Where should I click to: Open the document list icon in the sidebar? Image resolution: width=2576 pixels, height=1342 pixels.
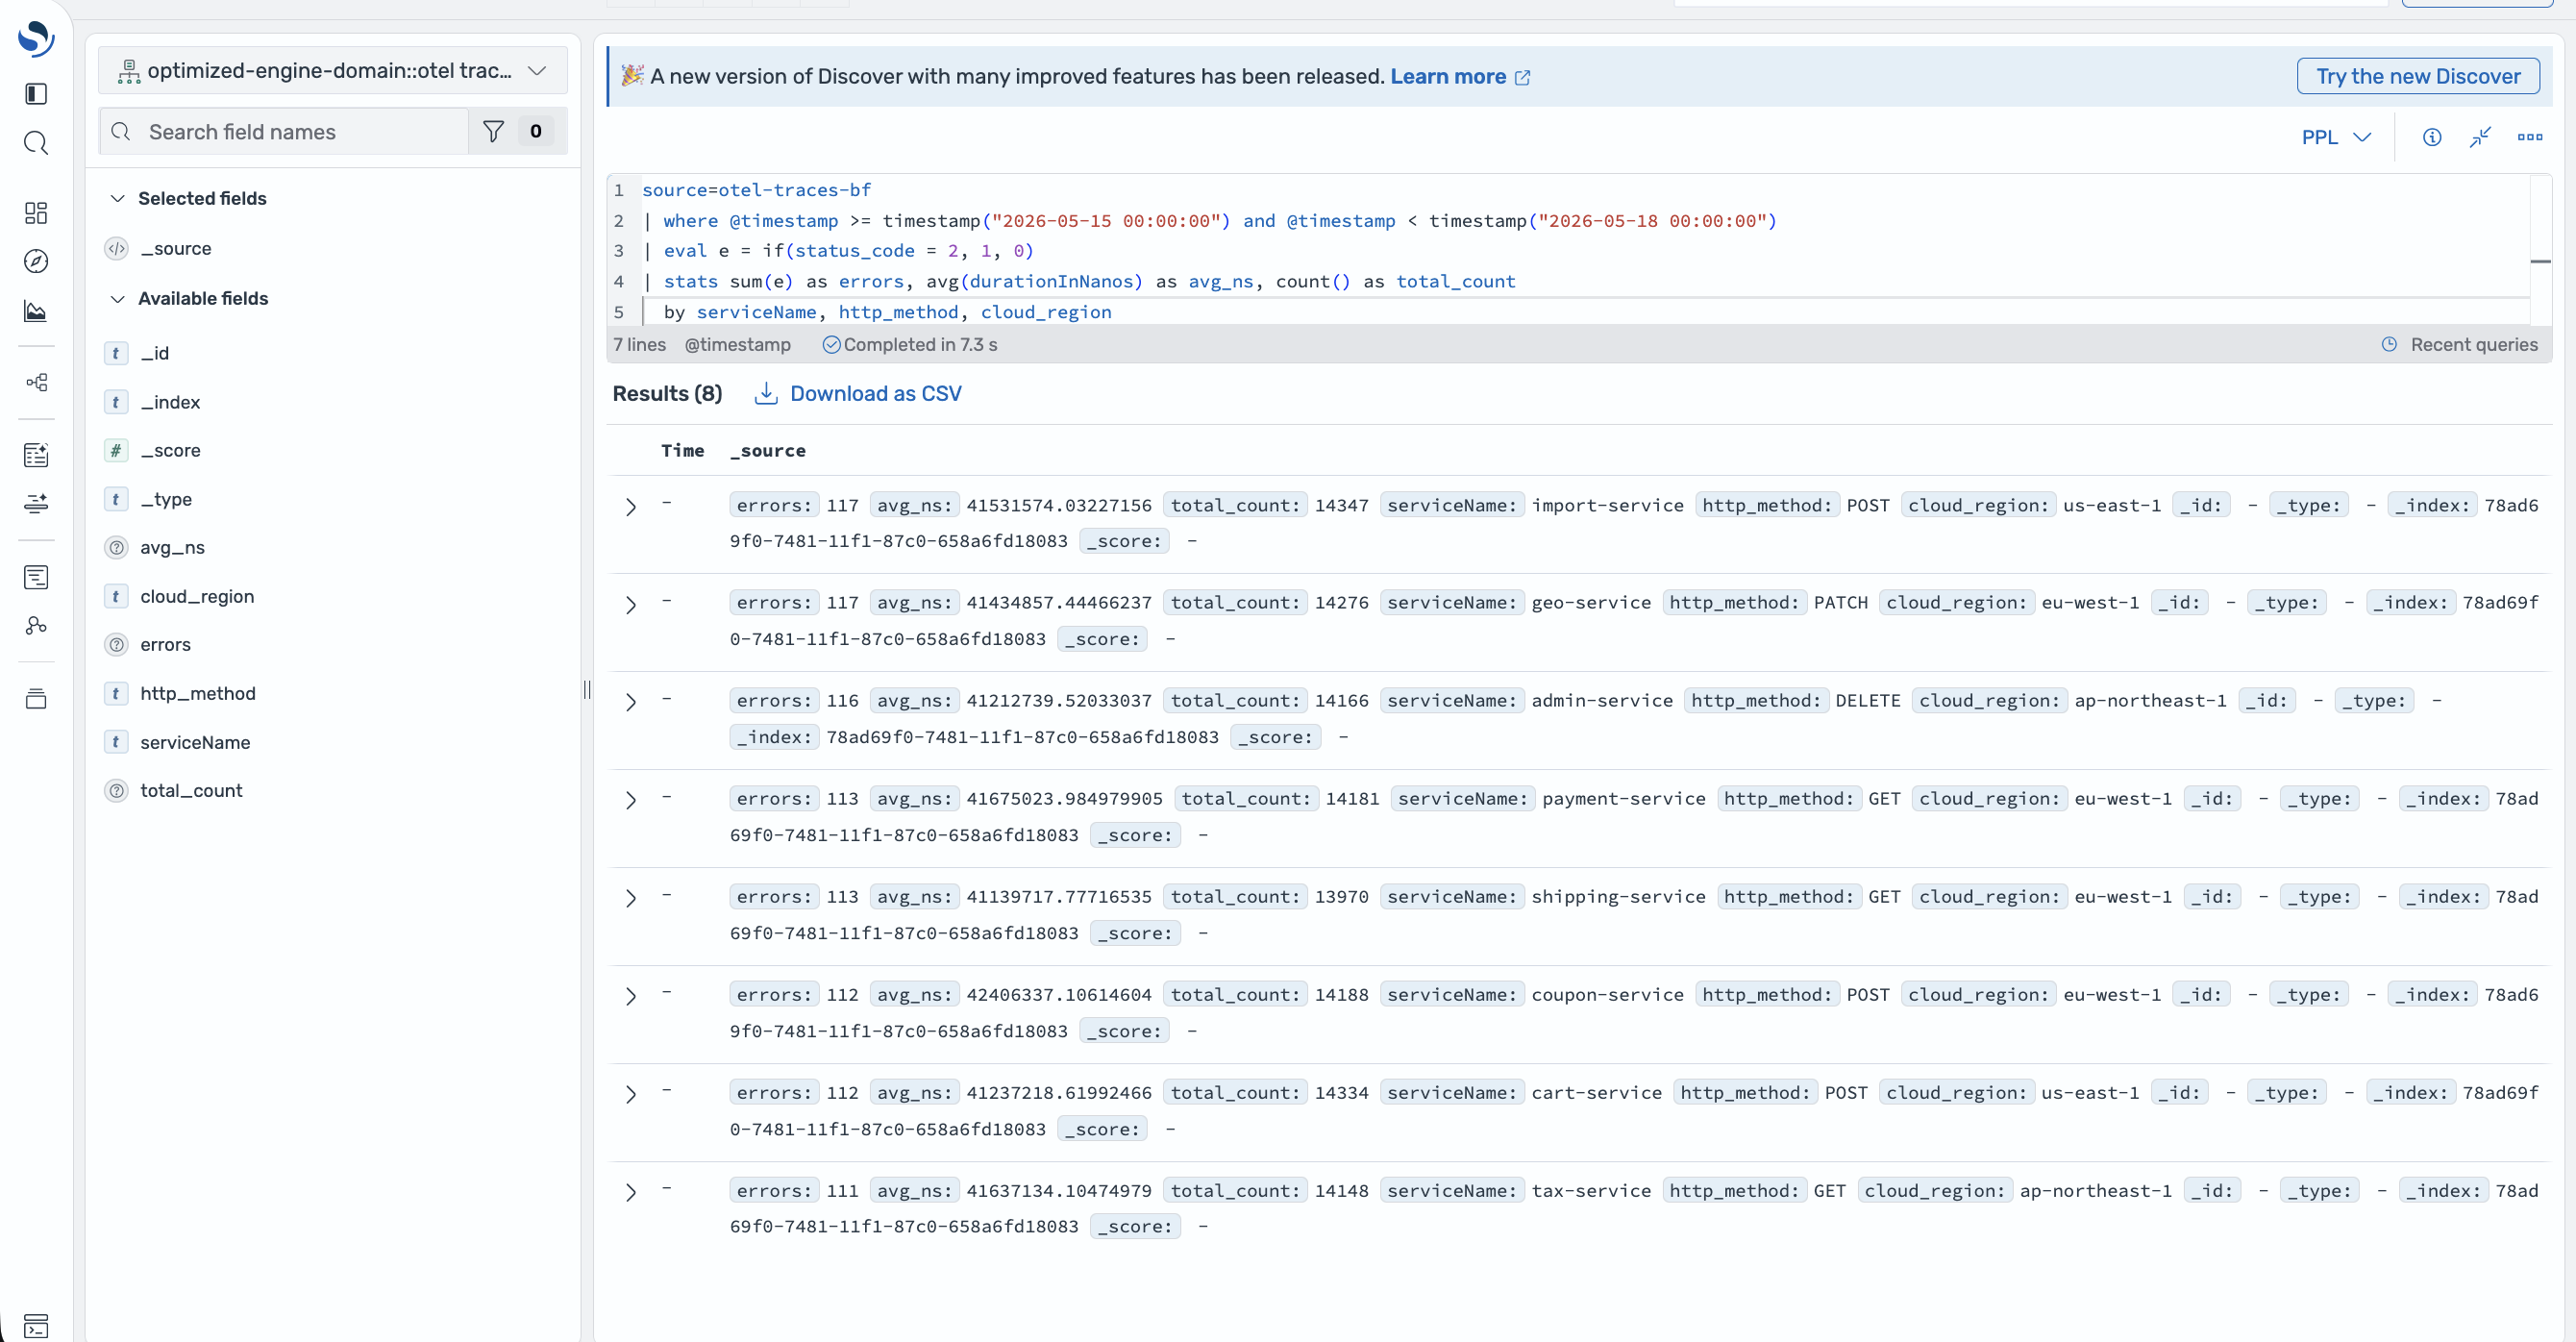coord(36,577)
